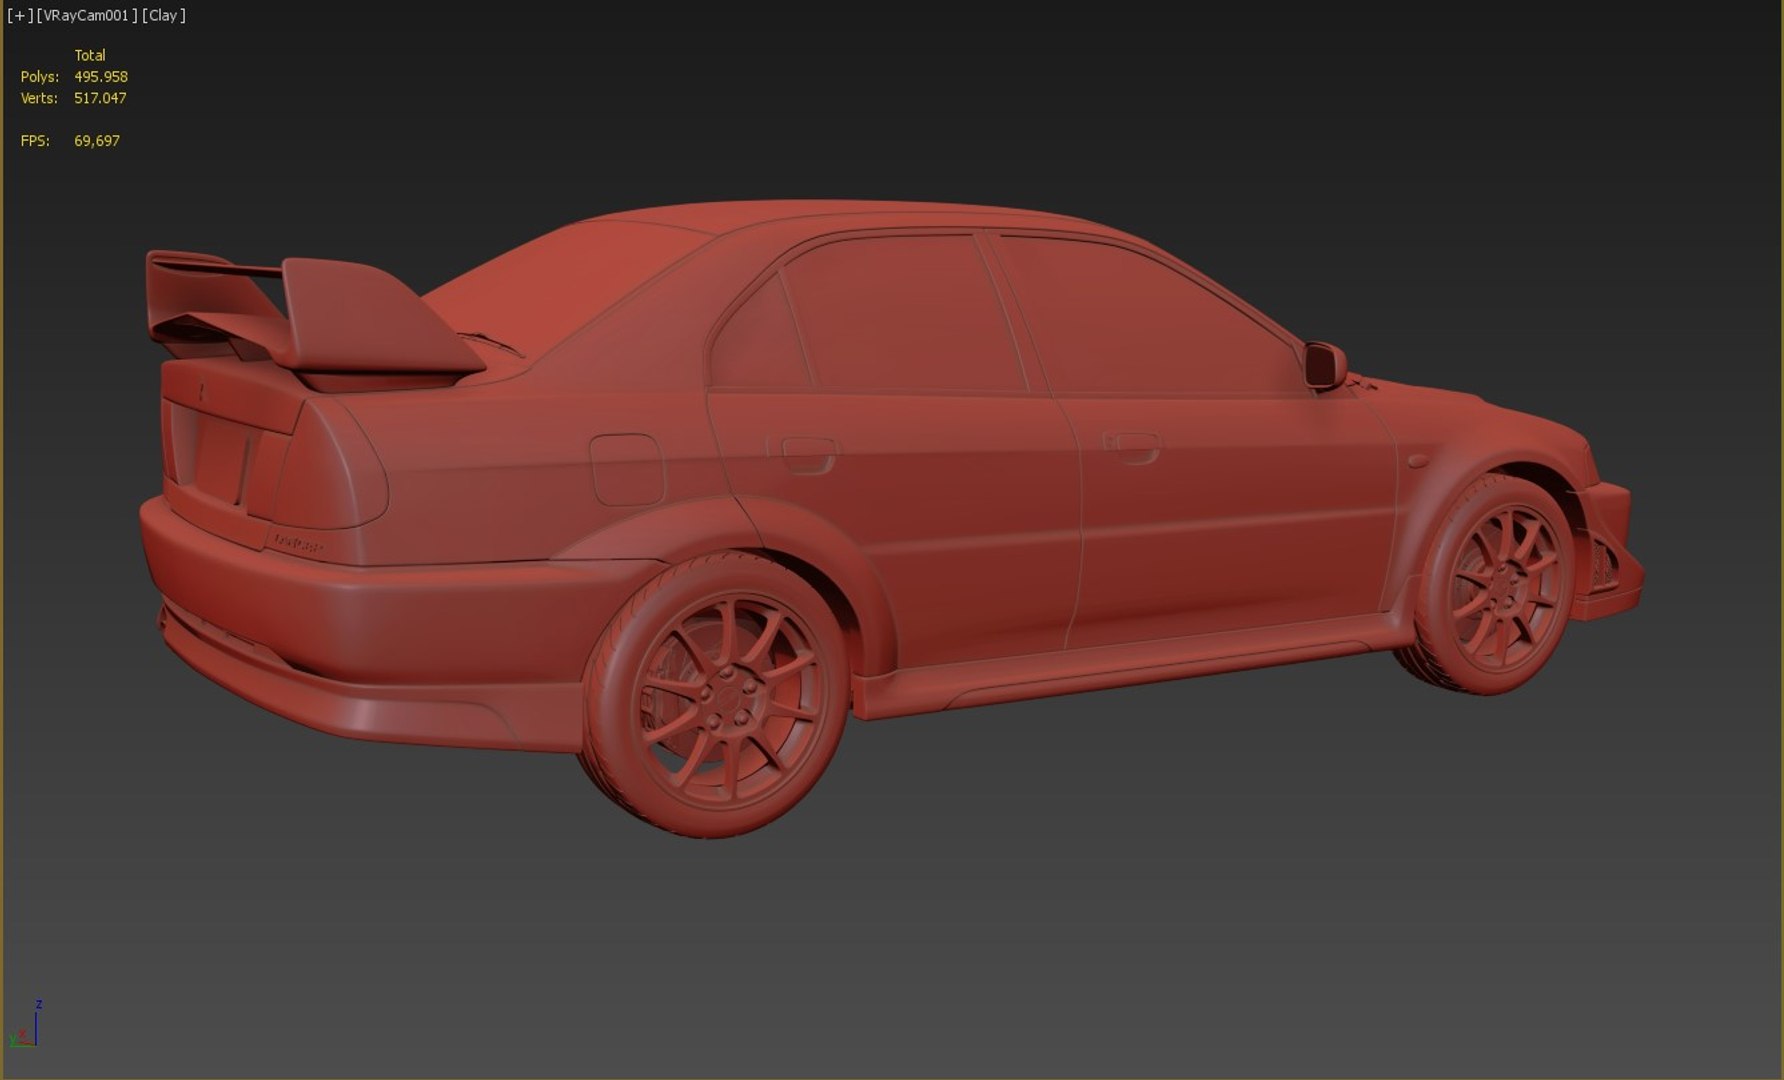Open the [+] viewport general menu
The height and width of the screenshot is (1080, 1784).
pyautogui.click(x=20, y=15)
